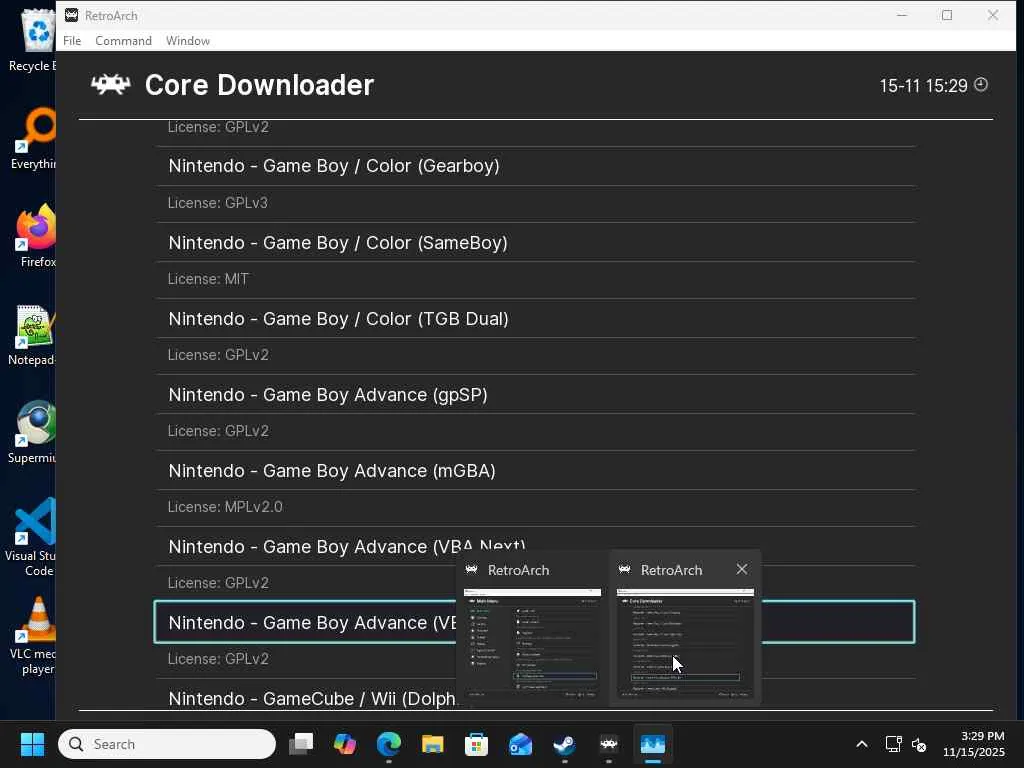Click License: GPLv3 under the Gearboy entry

coord(217,203)
